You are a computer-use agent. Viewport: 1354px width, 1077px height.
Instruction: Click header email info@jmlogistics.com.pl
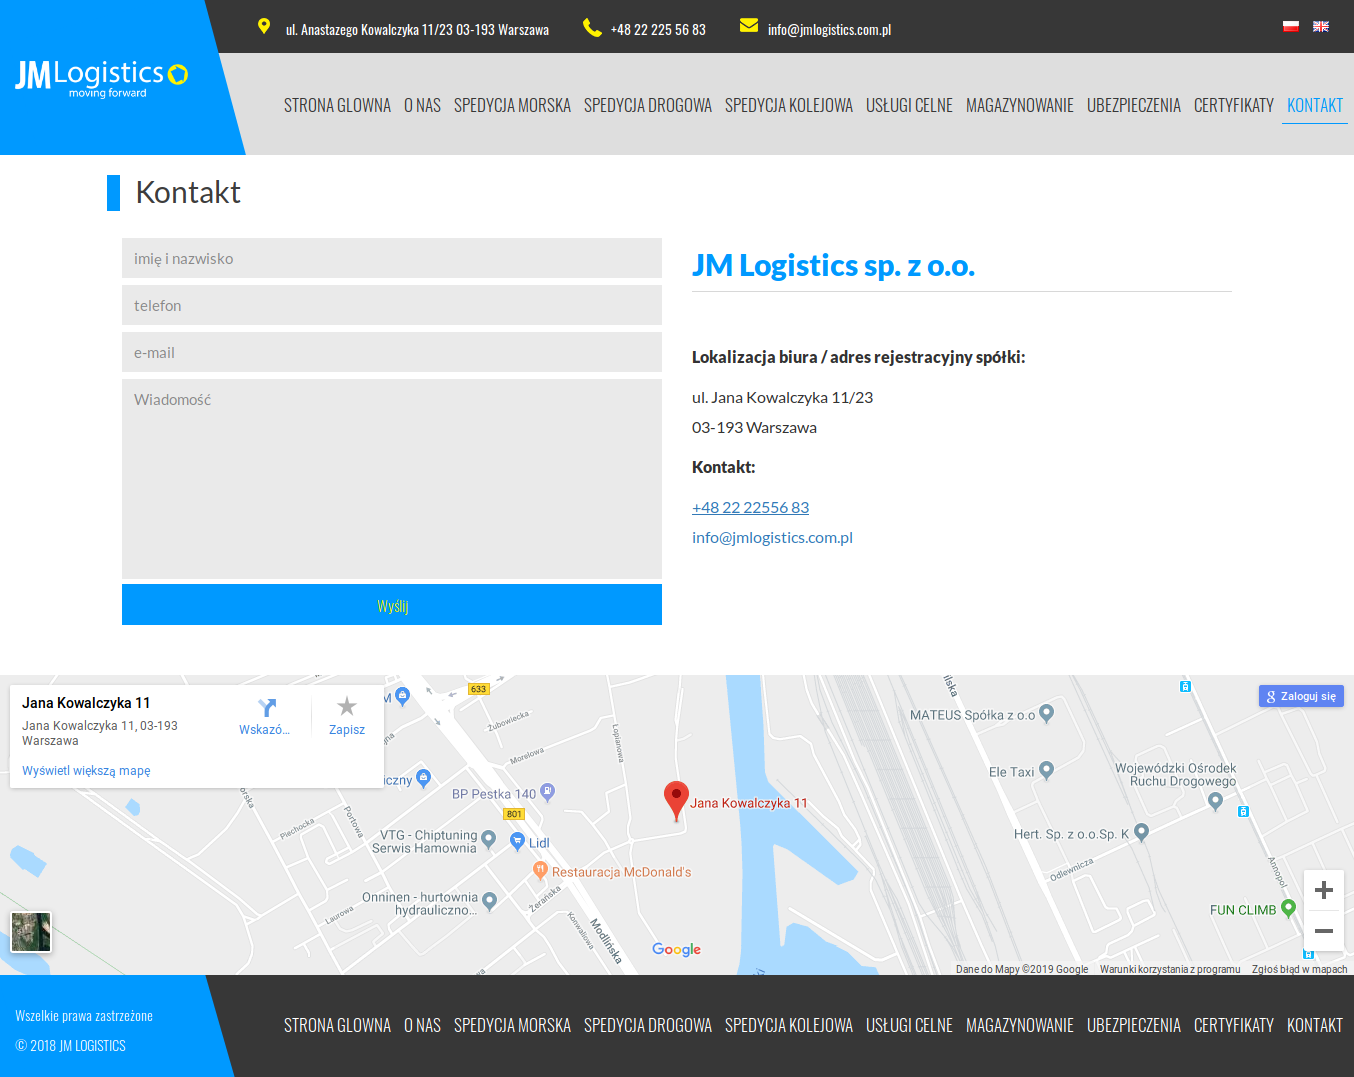point(829,30)
